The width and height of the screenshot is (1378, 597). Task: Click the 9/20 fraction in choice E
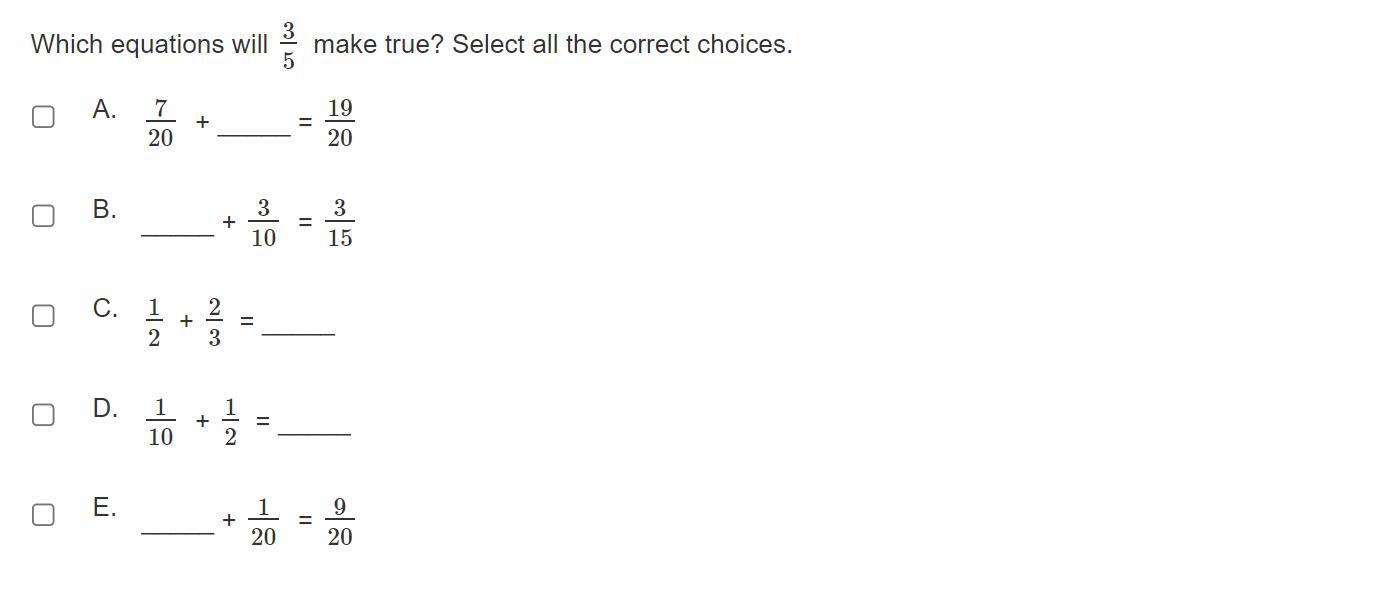click(x=340, y=522)
